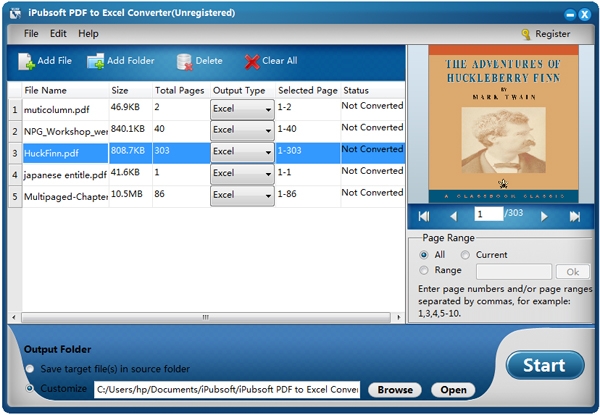The width and height of the screenshot is (600, 415).
Task: Go to previous preview page
Action: pyautogui.click(x=454, y=216)
